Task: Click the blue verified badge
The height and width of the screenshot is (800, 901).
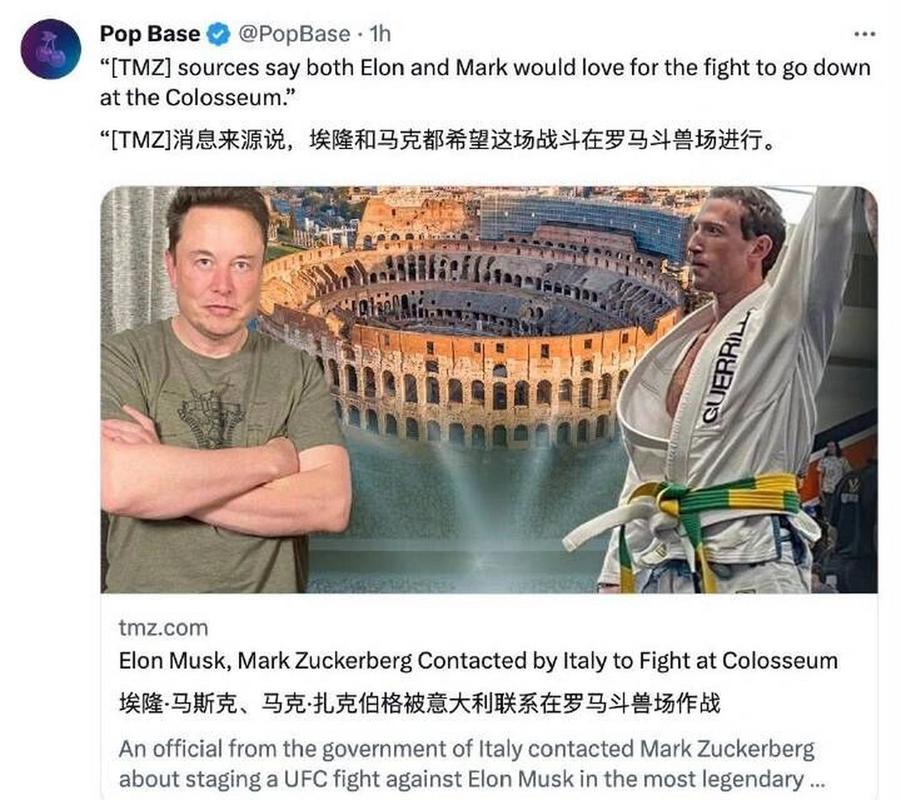Action: tap(219, 34)
